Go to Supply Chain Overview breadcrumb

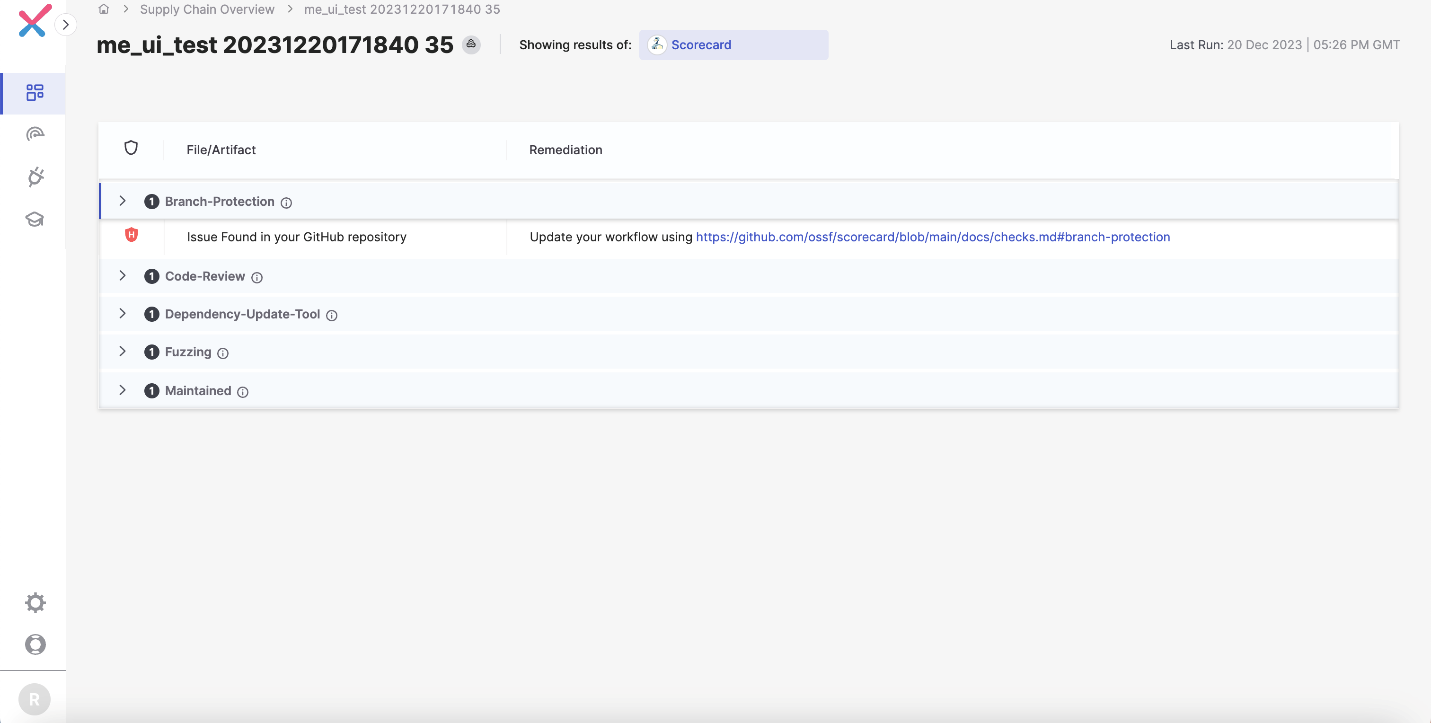(x=207, y=9)
